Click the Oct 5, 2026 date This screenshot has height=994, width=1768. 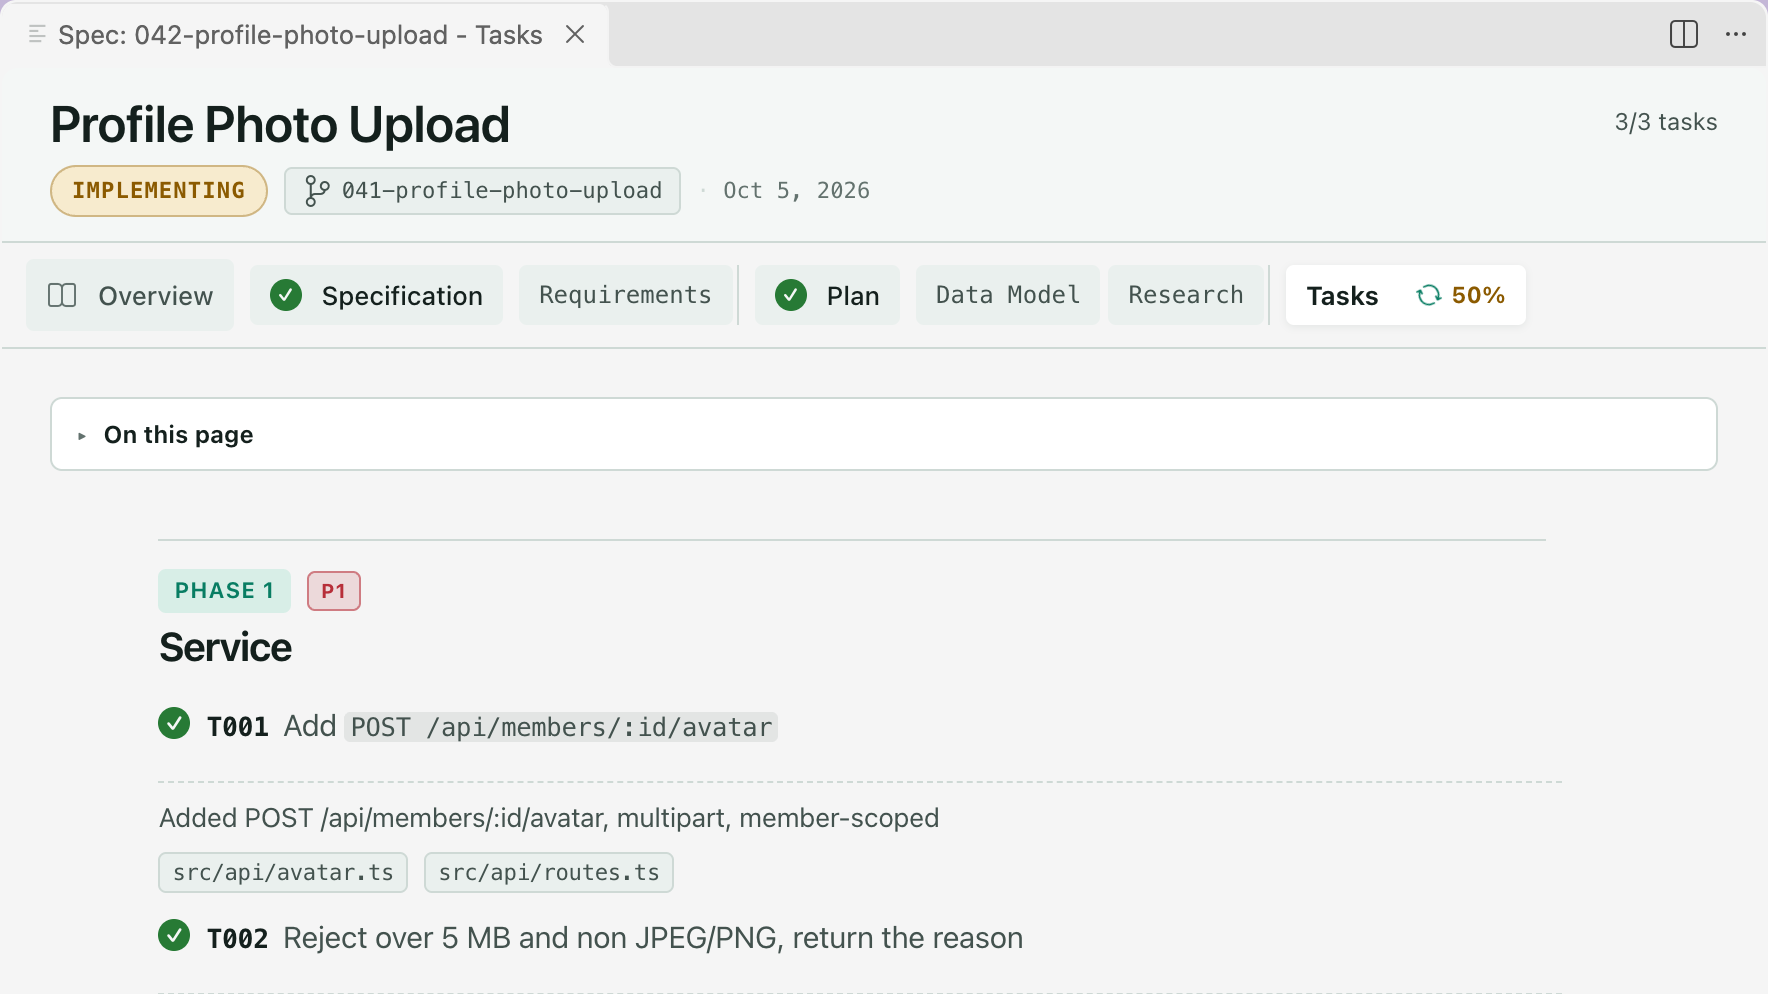pyautogui.click(x=796, y=191)
